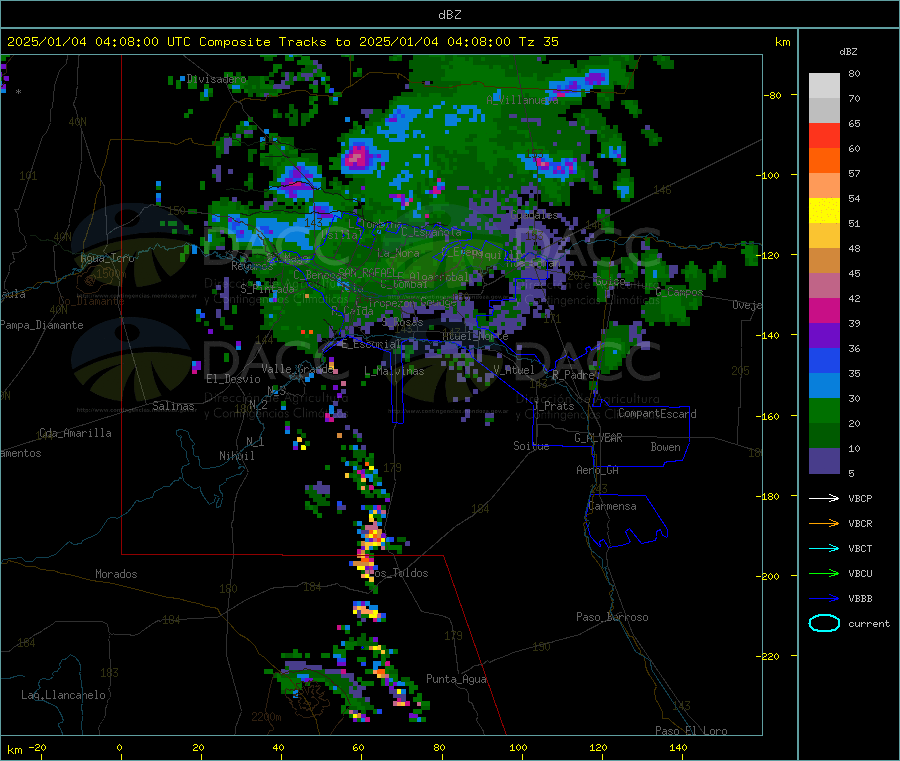The image size is (900, 761).
Task: Click the 'L_Malvinas' map label
Action: 394,371
